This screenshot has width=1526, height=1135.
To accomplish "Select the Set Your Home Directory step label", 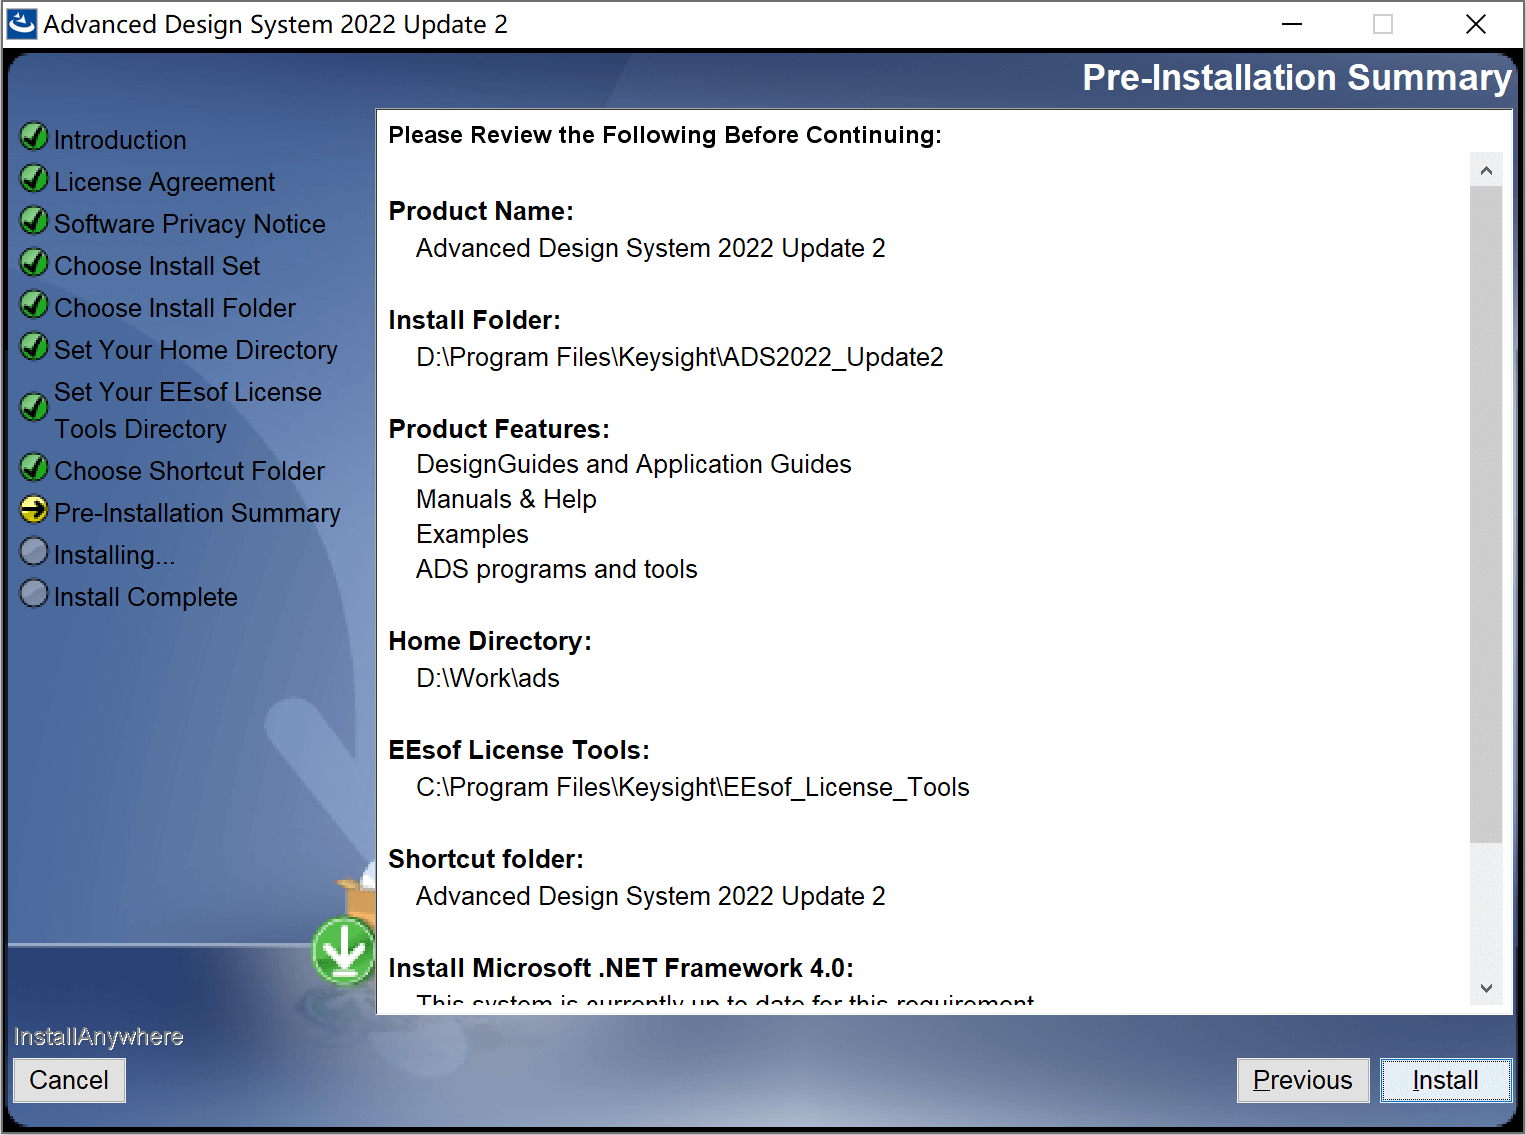I will point(196,350).
